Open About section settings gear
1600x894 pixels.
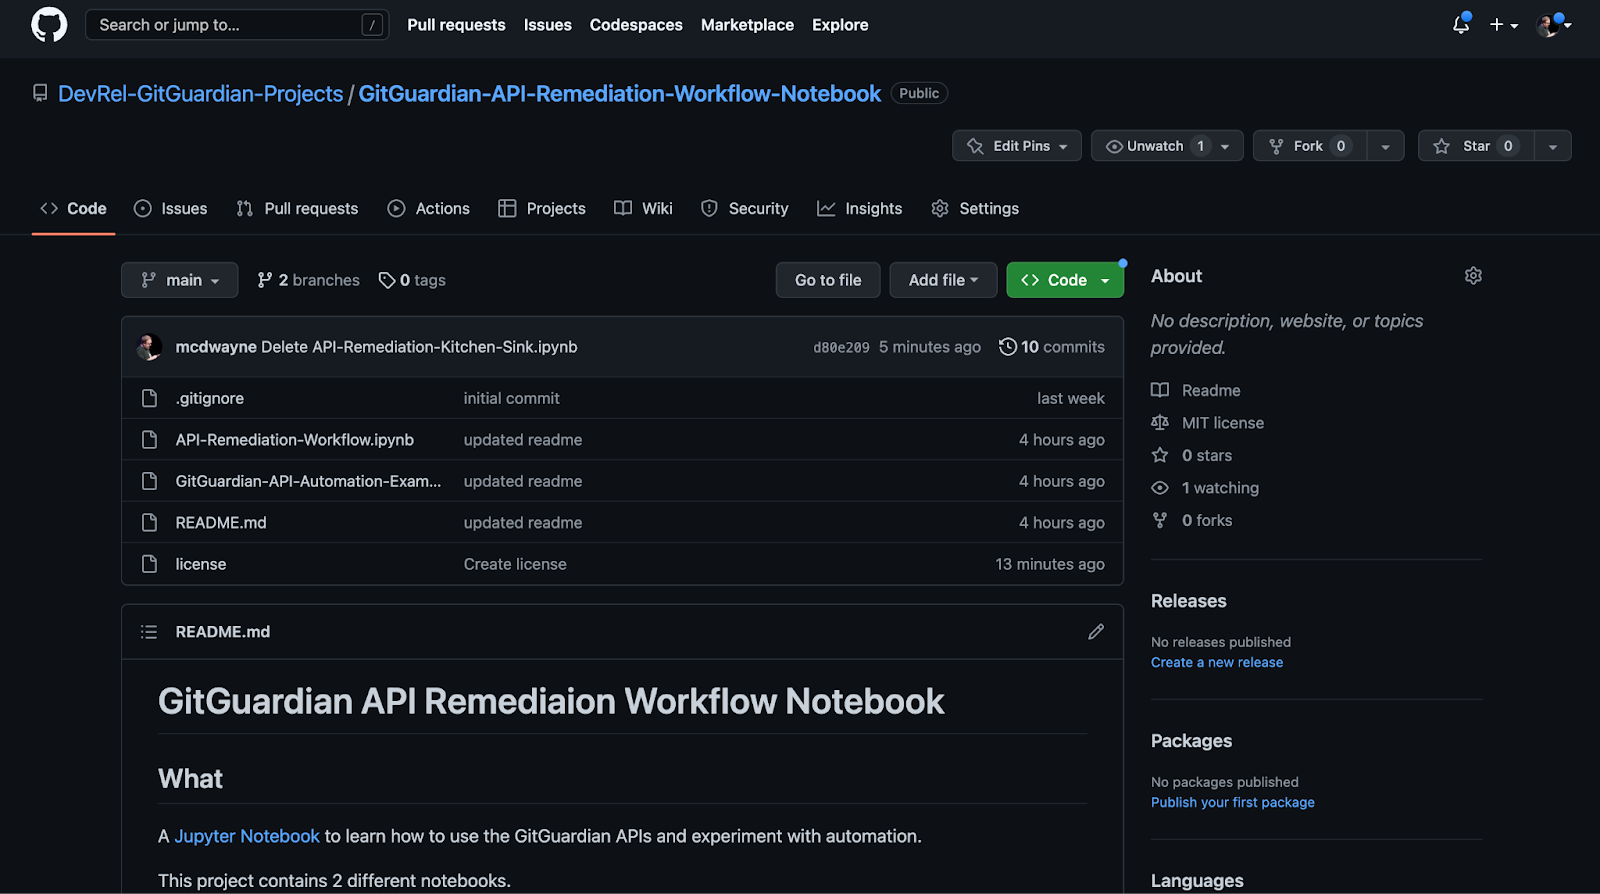[x=1473, y=276]
